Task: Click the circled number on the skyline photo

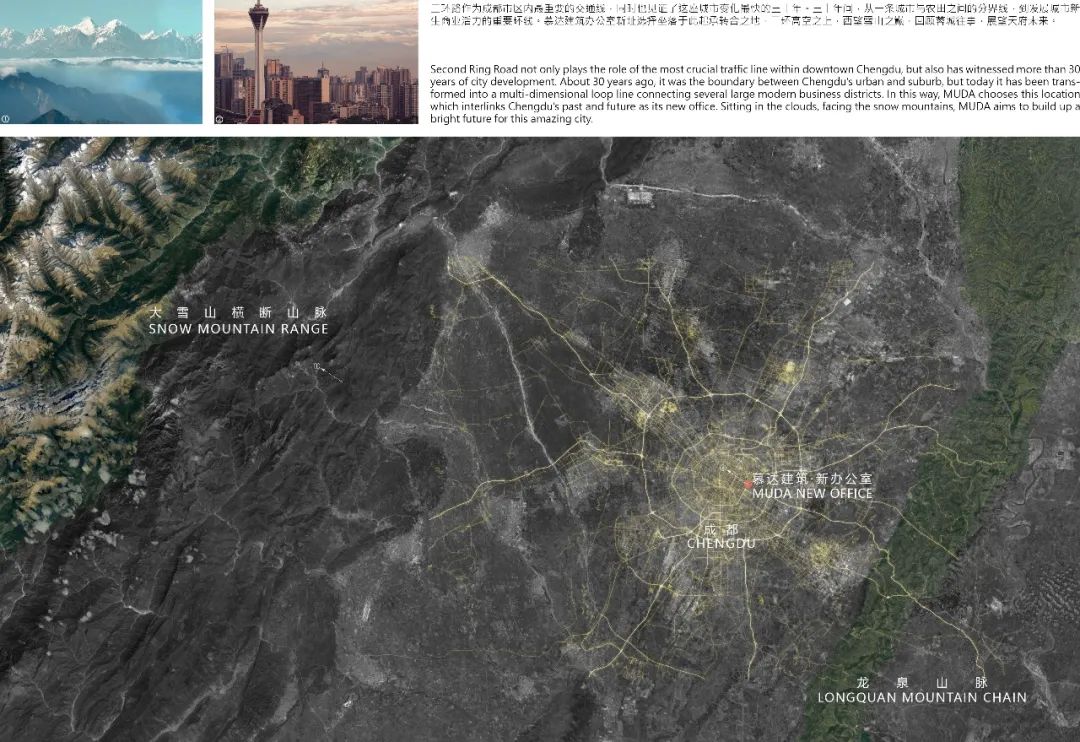Action: (x=219, y=118)
